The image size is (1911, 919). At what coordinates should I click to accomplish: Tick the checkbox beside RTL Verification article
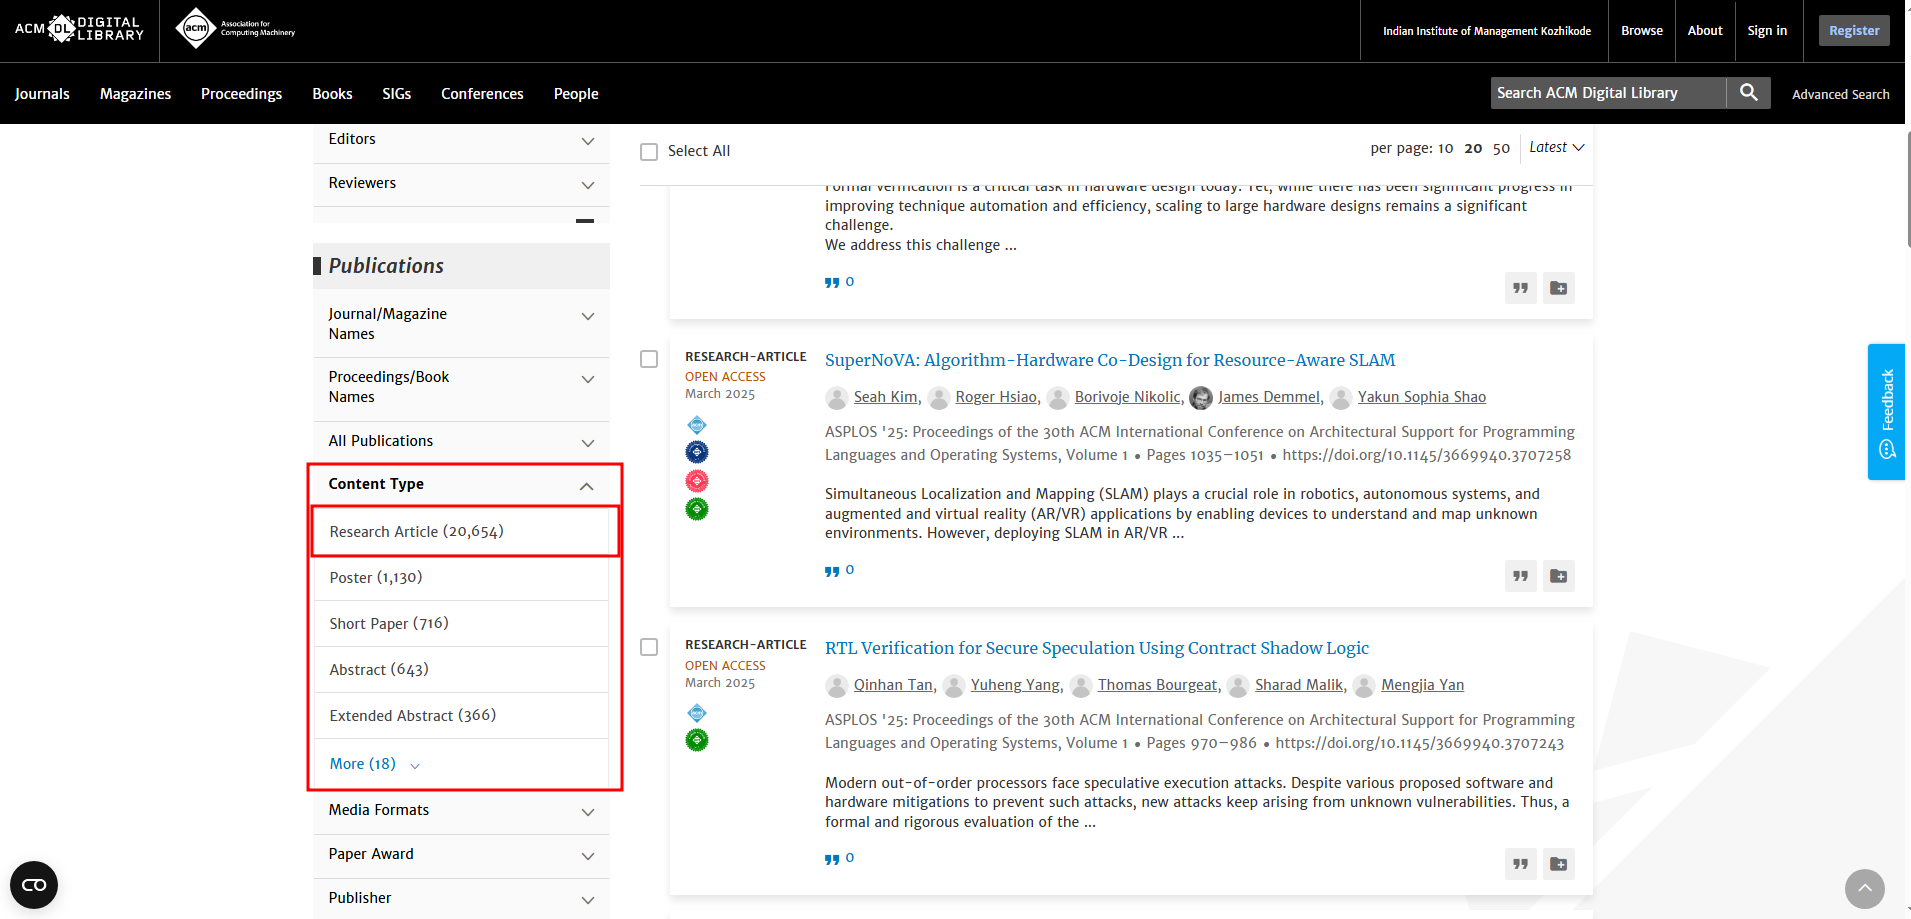(649, 647)
